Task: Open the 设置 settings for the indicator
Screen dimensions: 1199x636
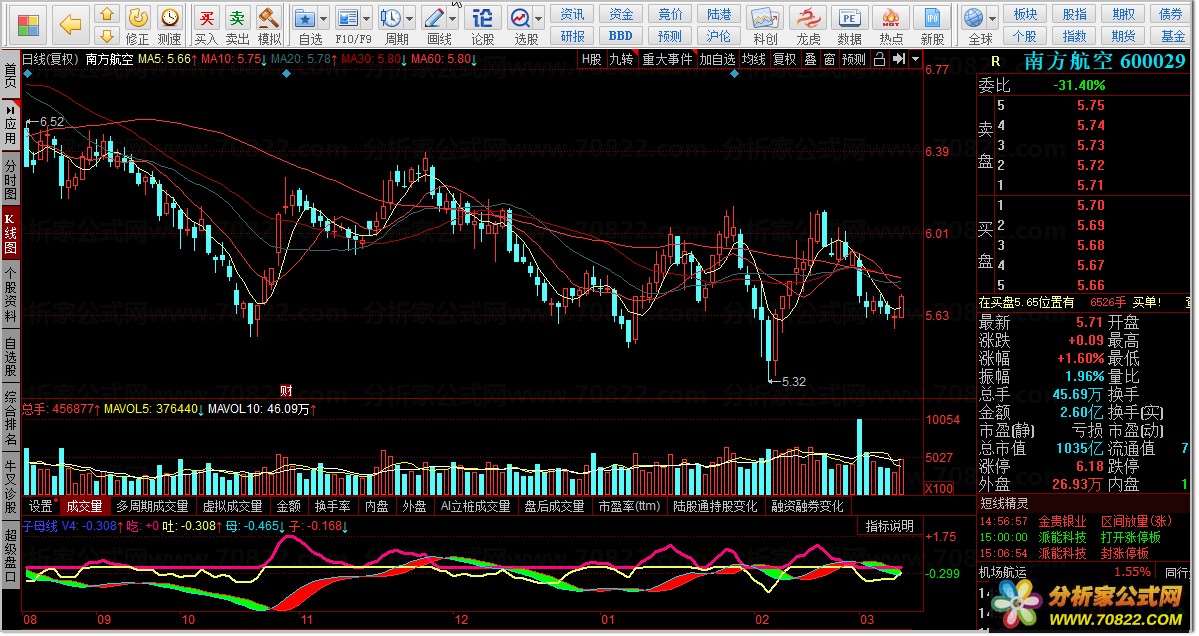Action: [x=41, y=506]
